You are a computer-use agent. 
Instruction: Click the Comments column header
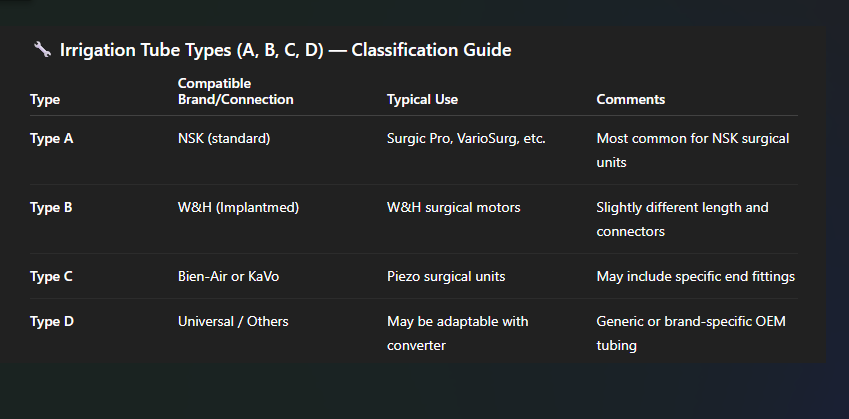pyautogui.click(x=631, y=100)
